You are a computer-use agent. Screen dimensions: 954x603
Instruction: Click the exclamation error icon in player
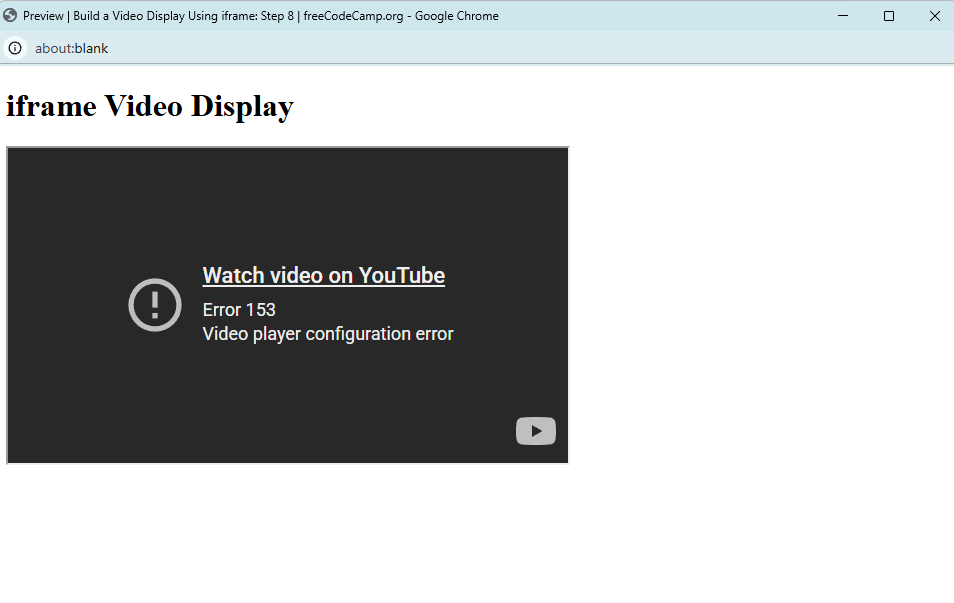pyautogui.click(x=155, y=305)
